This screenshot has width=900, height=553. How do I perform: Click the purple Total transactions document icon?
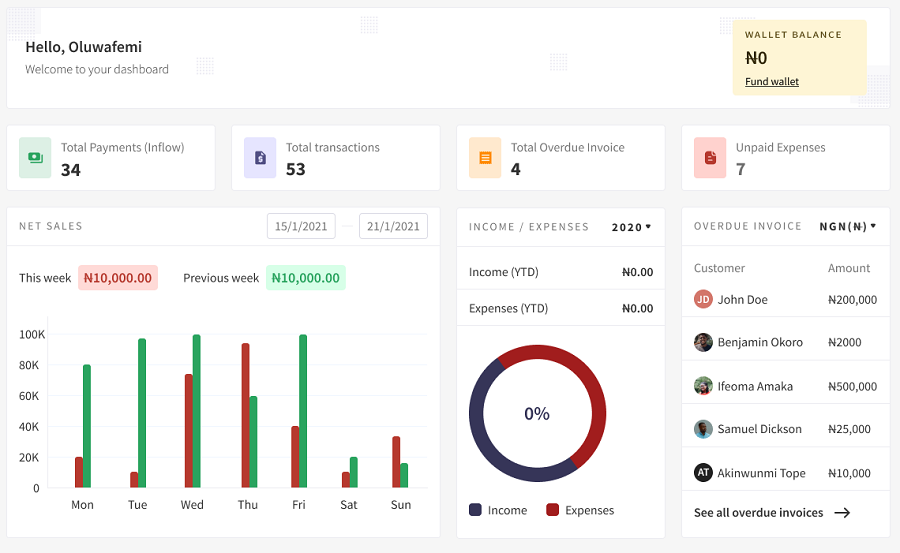(260, 157)
